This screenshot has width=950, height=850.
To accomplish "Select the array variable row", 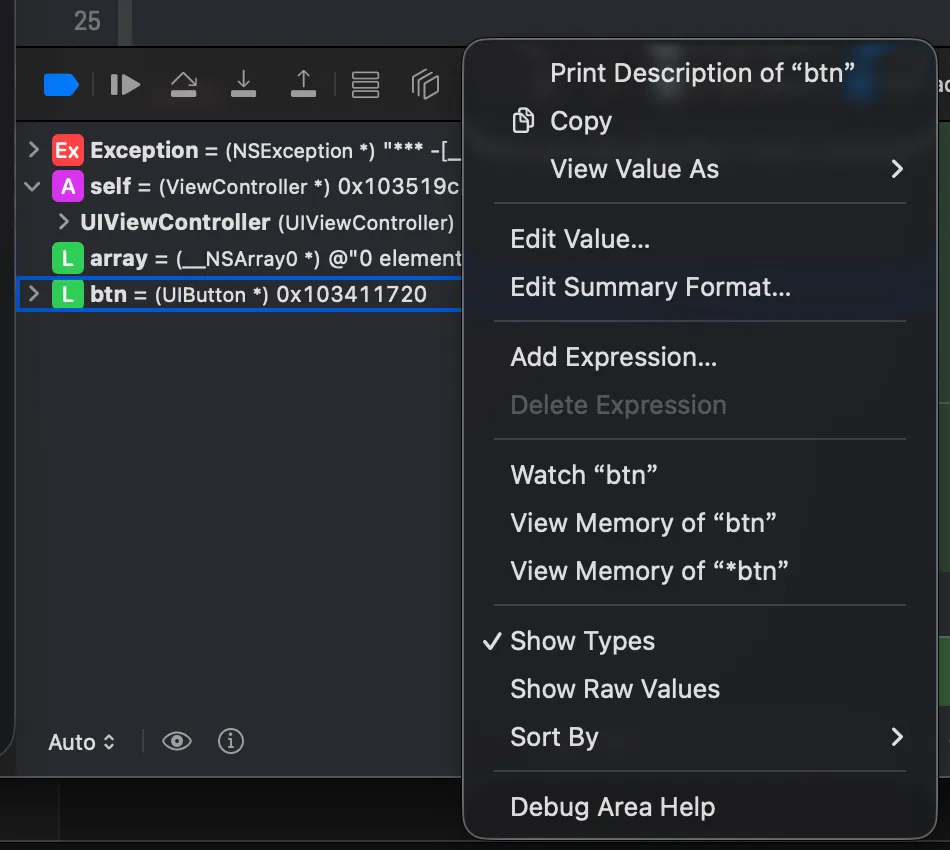I will coord(239,259).
